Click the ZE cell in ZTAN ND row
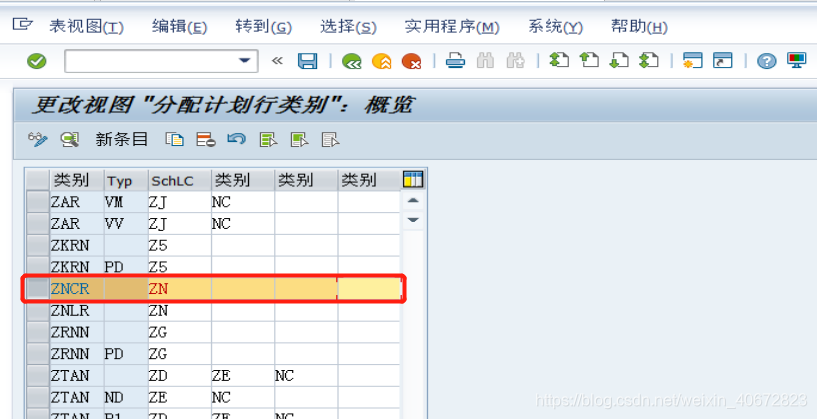The width and height of the screenshot is (817, 419). click(x=180, y=397)
